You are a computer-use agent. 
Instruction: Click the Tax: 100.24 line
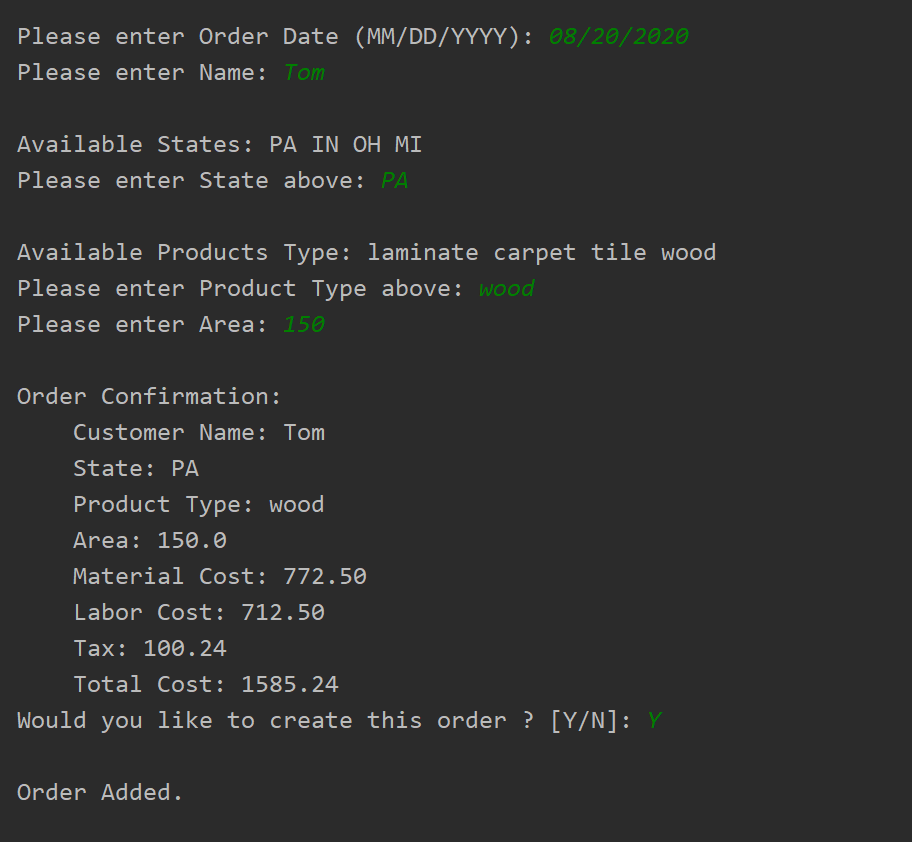pos(150,649)
